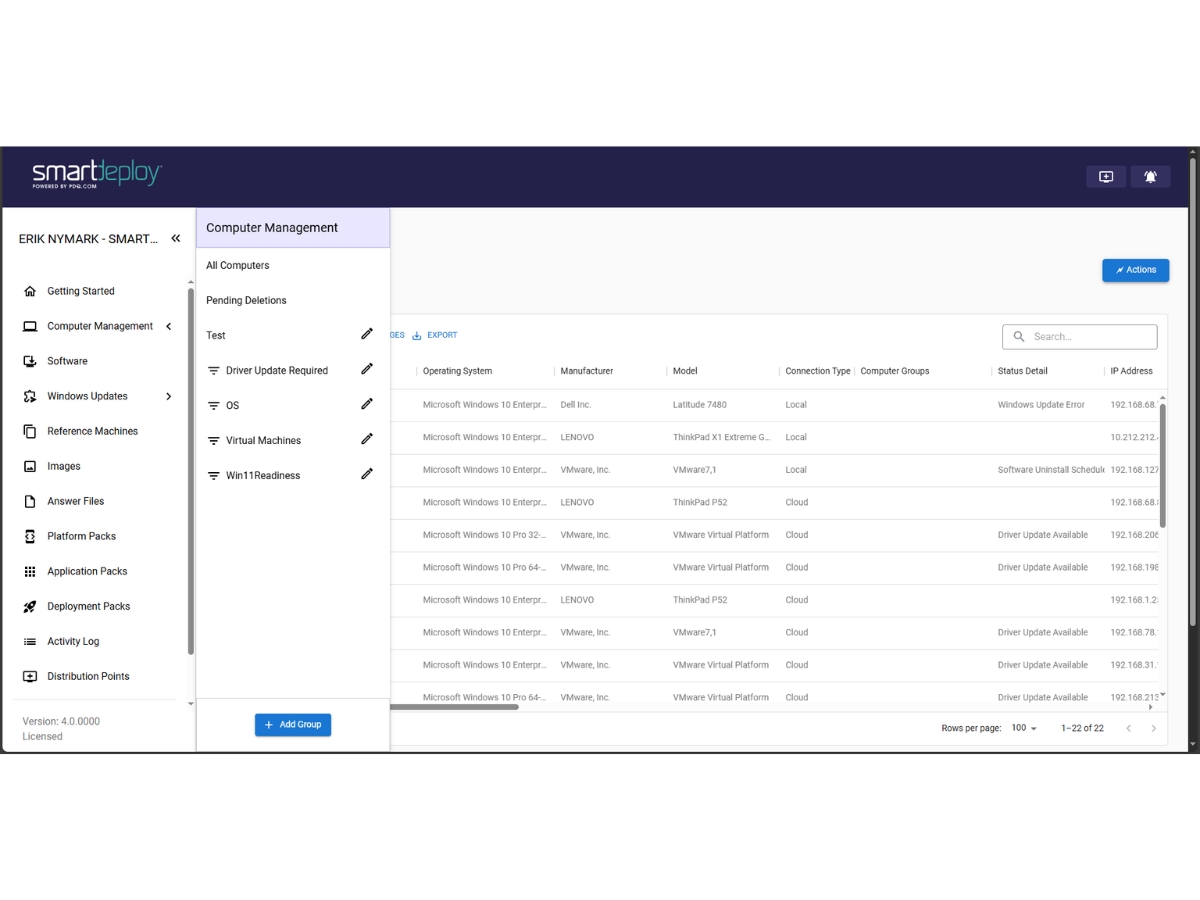Collapse sidebar with double chevron
This screenshot has height=900, width=1200.
pos(176,238)
